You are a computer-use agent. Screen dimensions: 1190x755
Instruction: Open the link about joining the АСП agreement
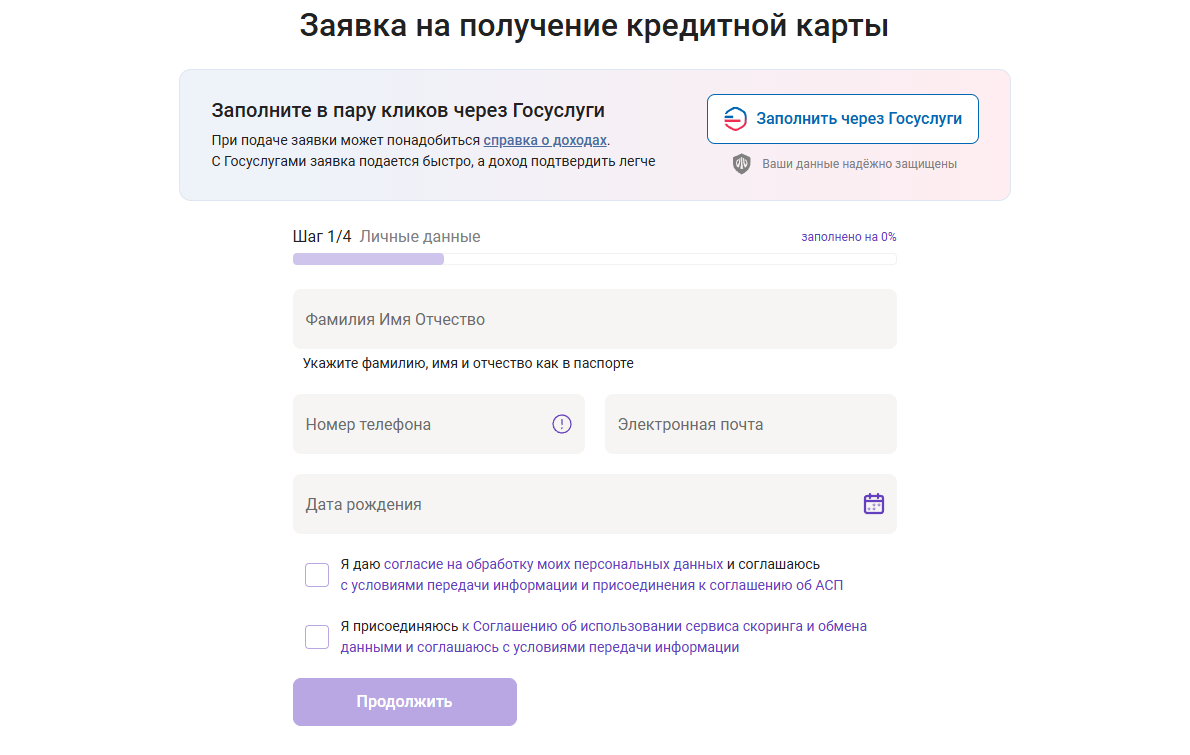pyautogui.click(x=598, y=586)
